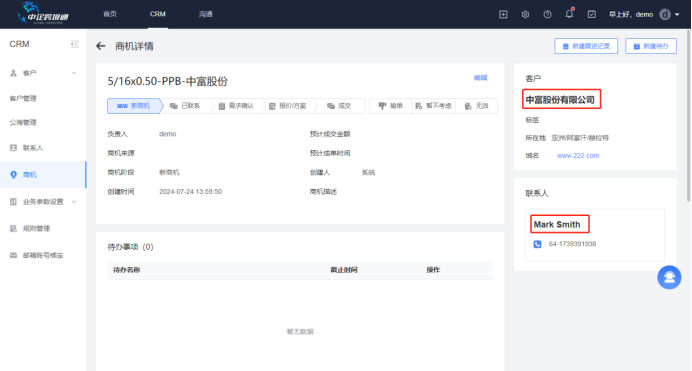
Task: Click the page vertical scrollbar
Action: [x=688, y=115]
